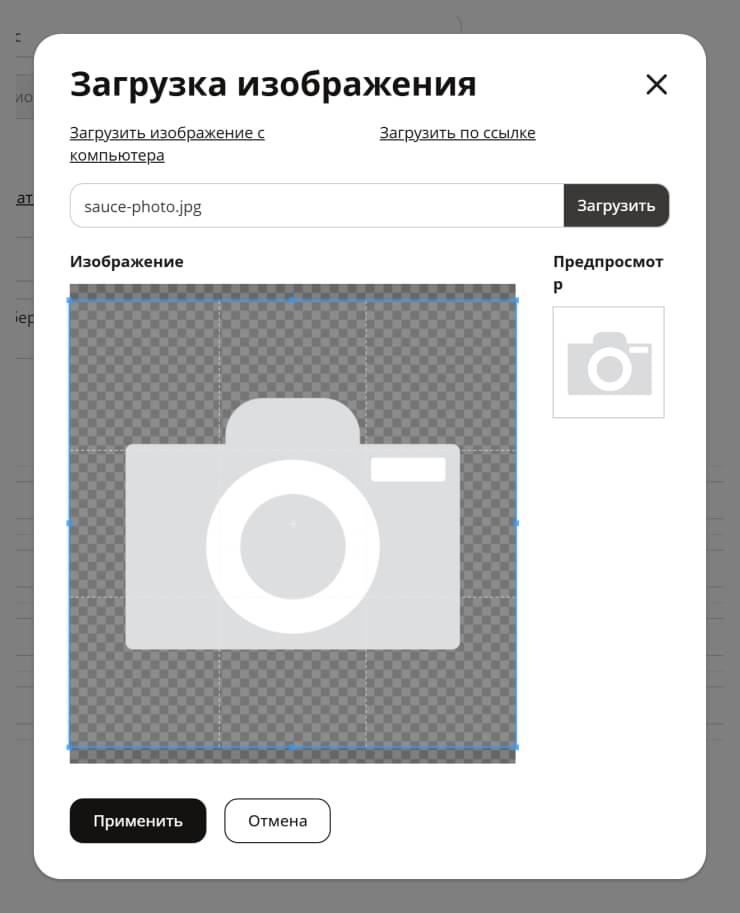
Task: Click the crop center crosshair marker
Action: click(x=292, y=524)
